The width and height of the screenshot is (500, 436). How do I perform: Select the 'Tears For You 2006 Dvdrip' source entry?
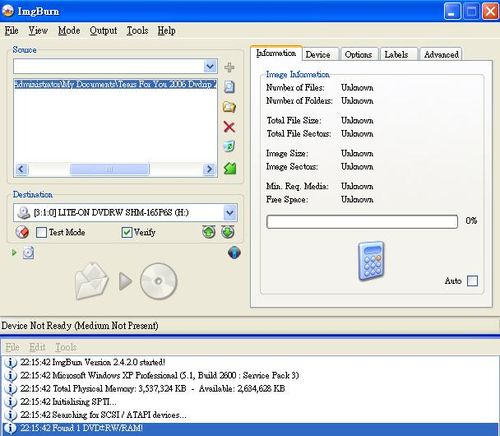(115, 84)
